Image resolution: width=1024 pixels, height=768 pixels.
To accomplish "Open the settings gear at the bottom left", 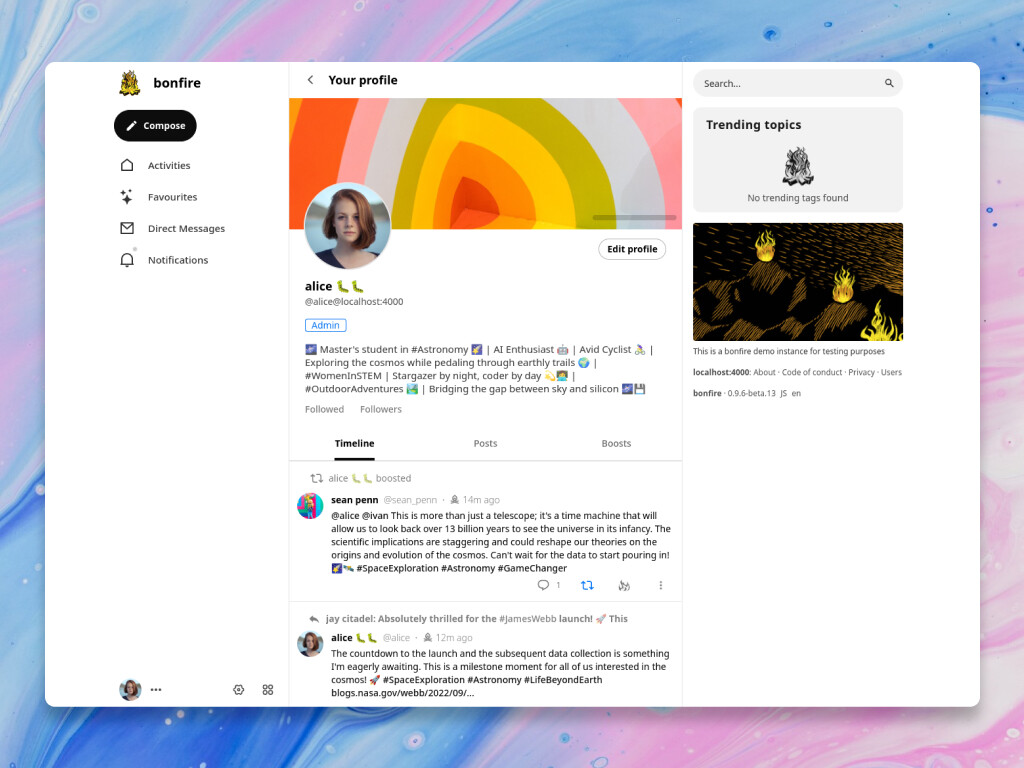I will [x=238, y=689].
